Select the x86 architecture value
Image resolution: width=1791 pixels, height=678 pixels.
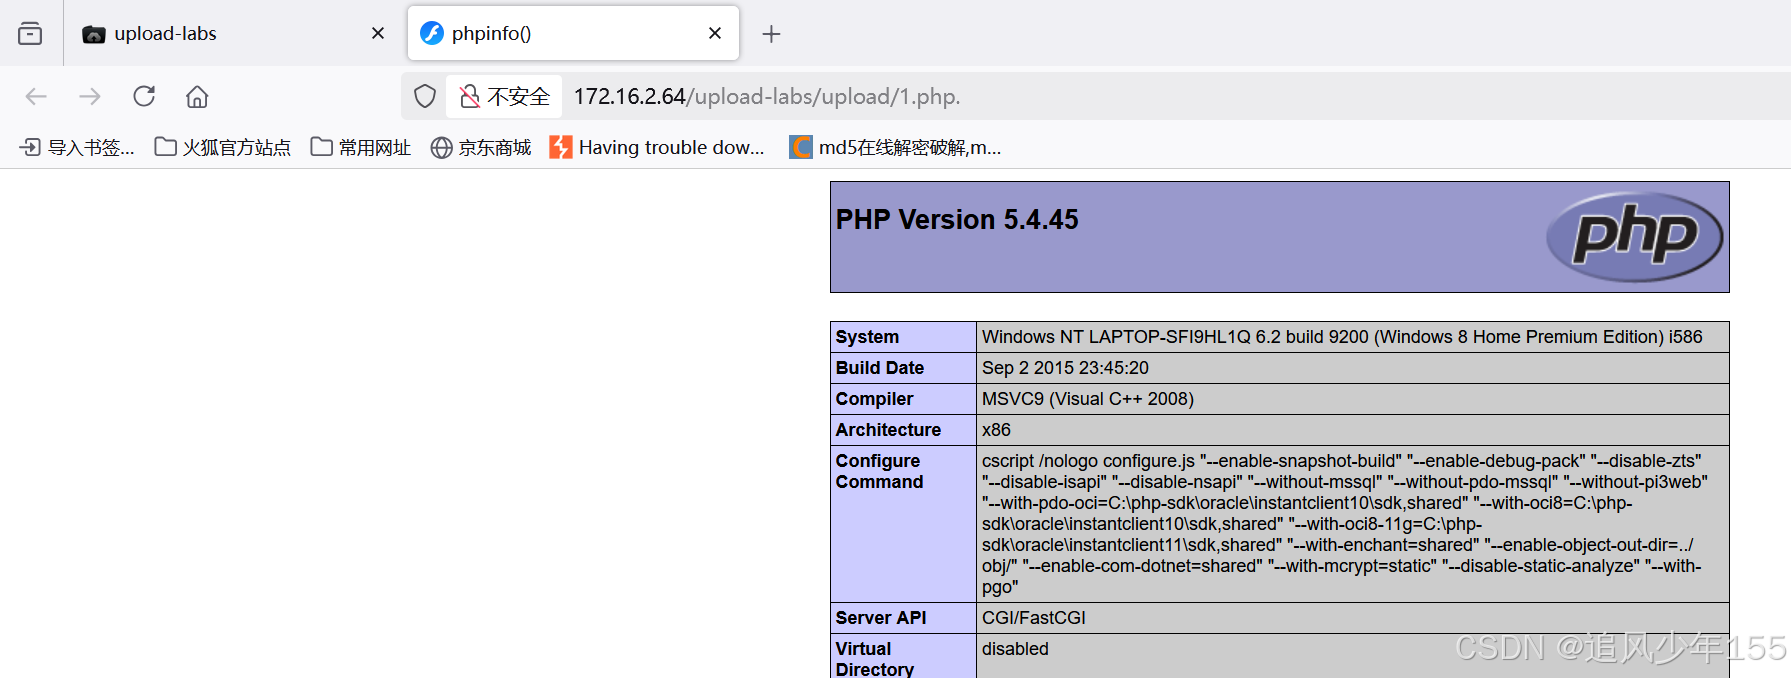pyautogui.click(x=996, y=430)
